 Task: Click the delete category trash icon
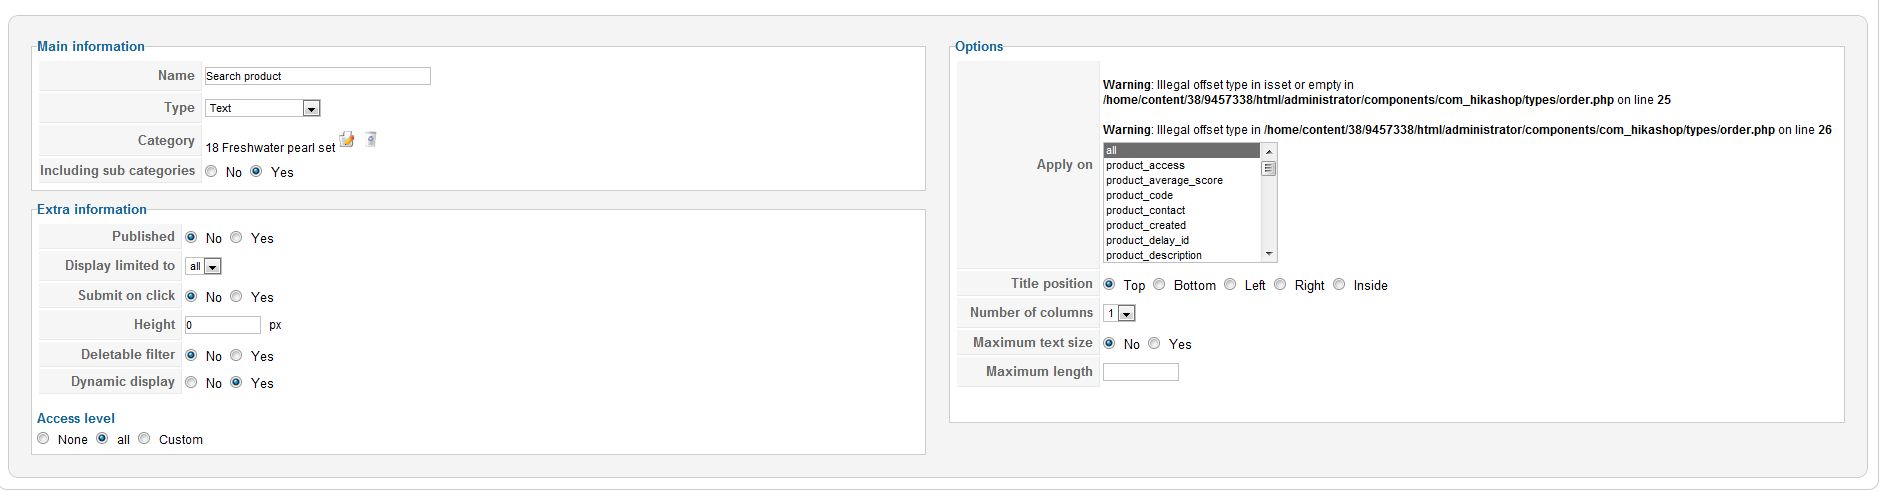[371, 140]
